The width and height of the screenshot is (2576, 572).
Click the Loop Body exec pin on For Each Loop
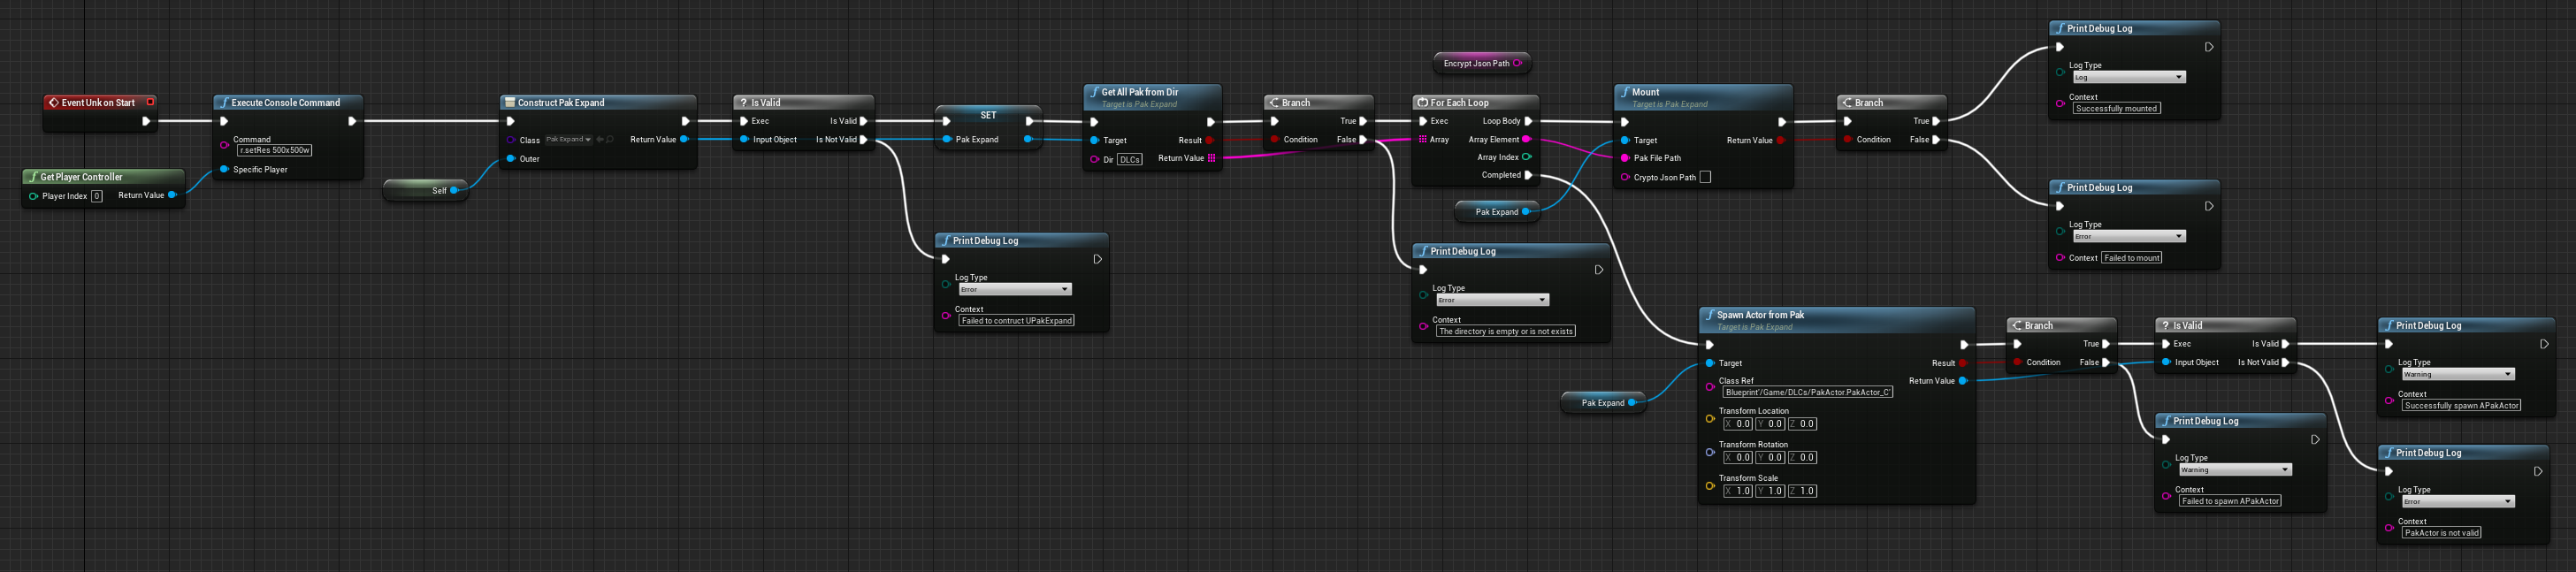(1528, 121)
